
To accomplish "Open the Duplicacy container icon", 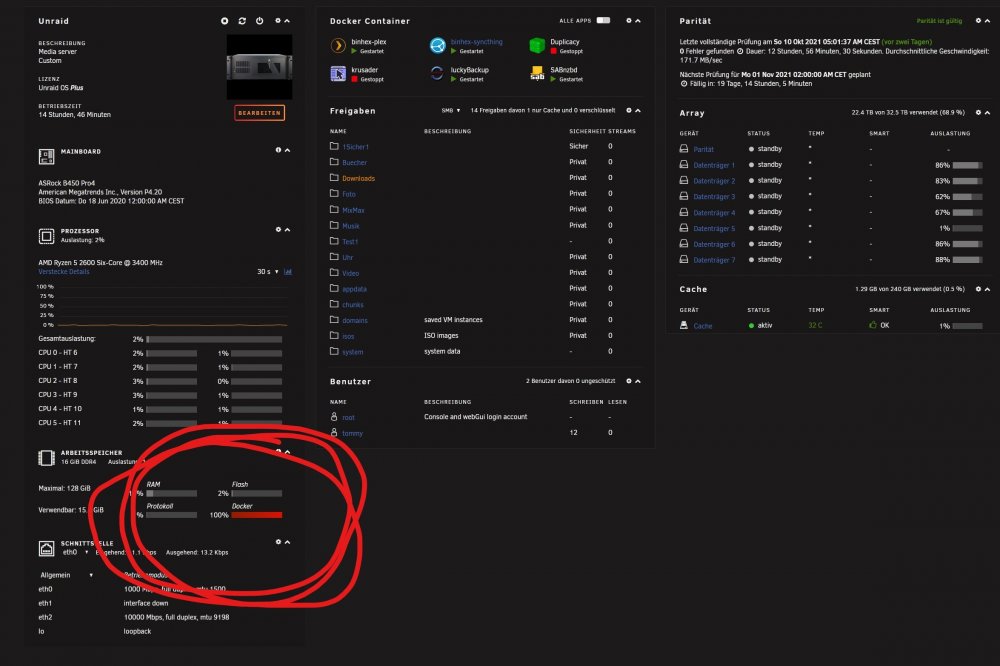I will coord(537,46).
